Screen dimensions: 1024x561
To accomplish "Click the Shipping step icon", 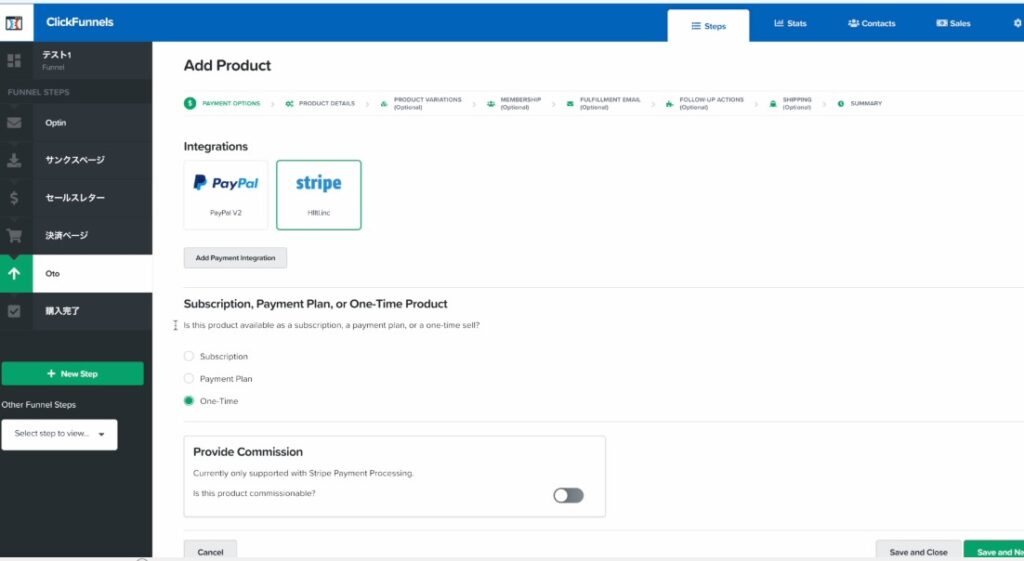I will pyautogui.click(x=773, y=103).
